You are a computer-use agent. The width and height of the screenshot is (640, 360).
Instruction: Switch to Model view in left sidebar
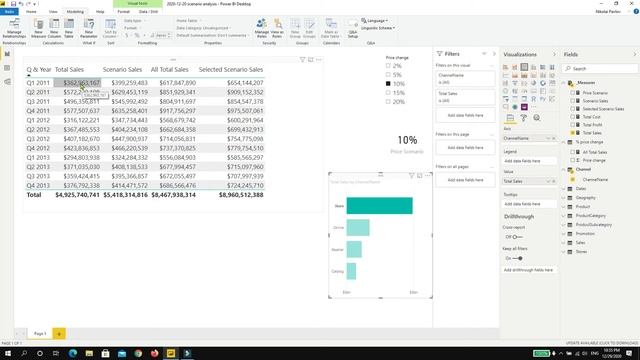tap(7, 82)
